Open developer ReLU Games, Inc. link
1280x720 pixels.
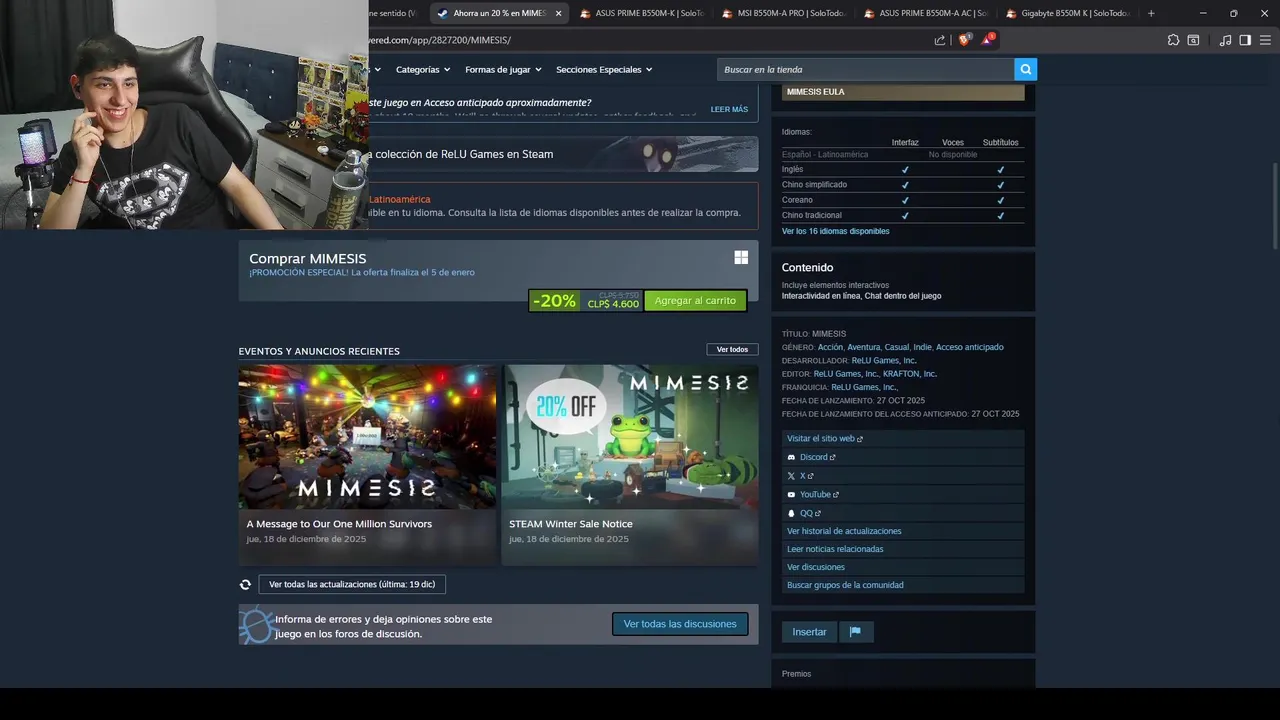tap(884, 360)
